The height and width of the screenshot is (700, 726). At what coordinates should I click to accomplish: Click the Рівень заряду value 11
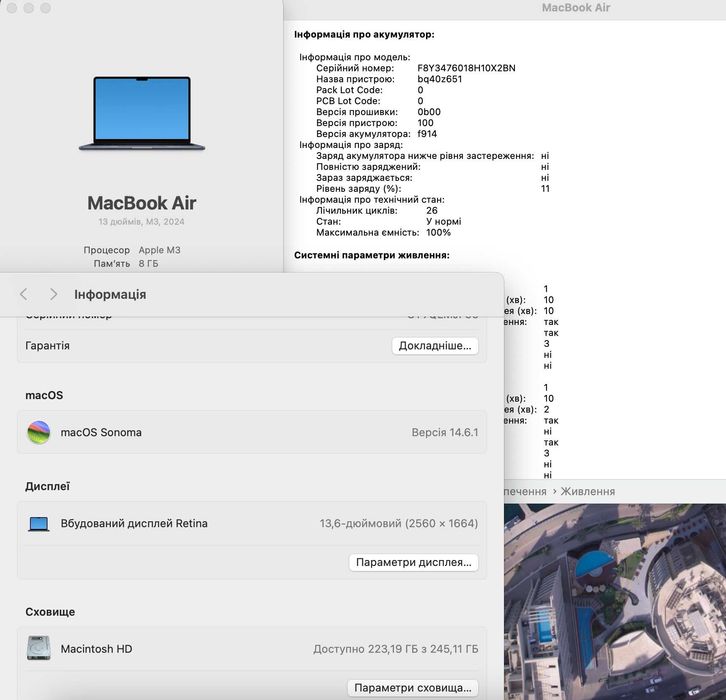pos(545,188)
